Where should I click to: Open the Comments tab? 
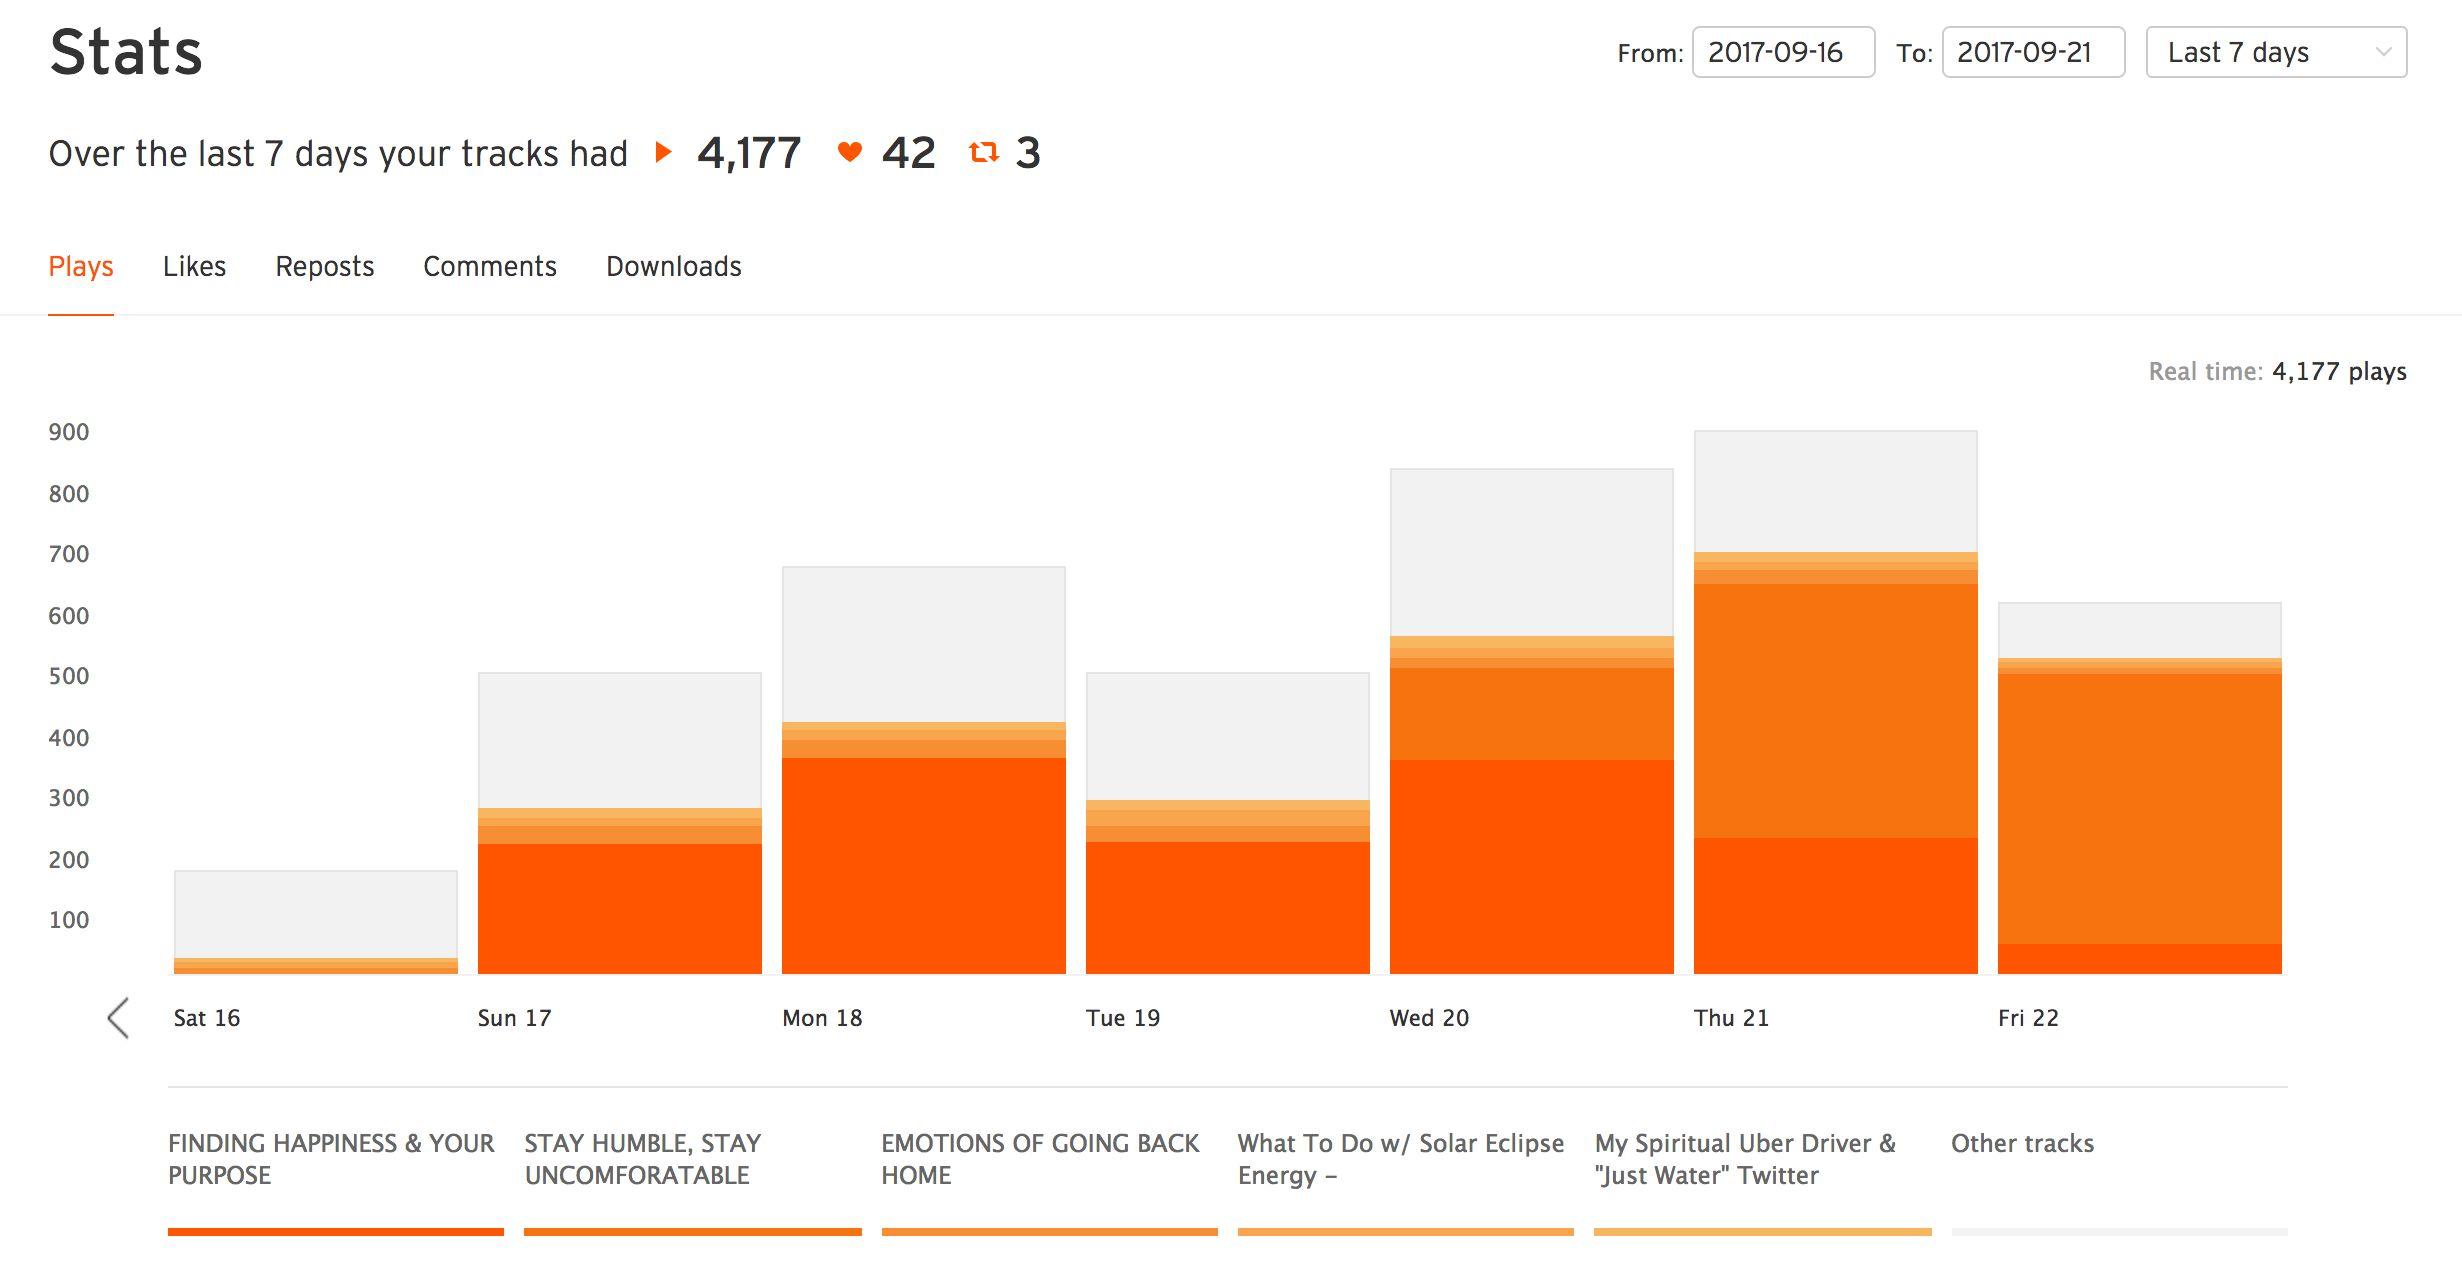point(489,266)
